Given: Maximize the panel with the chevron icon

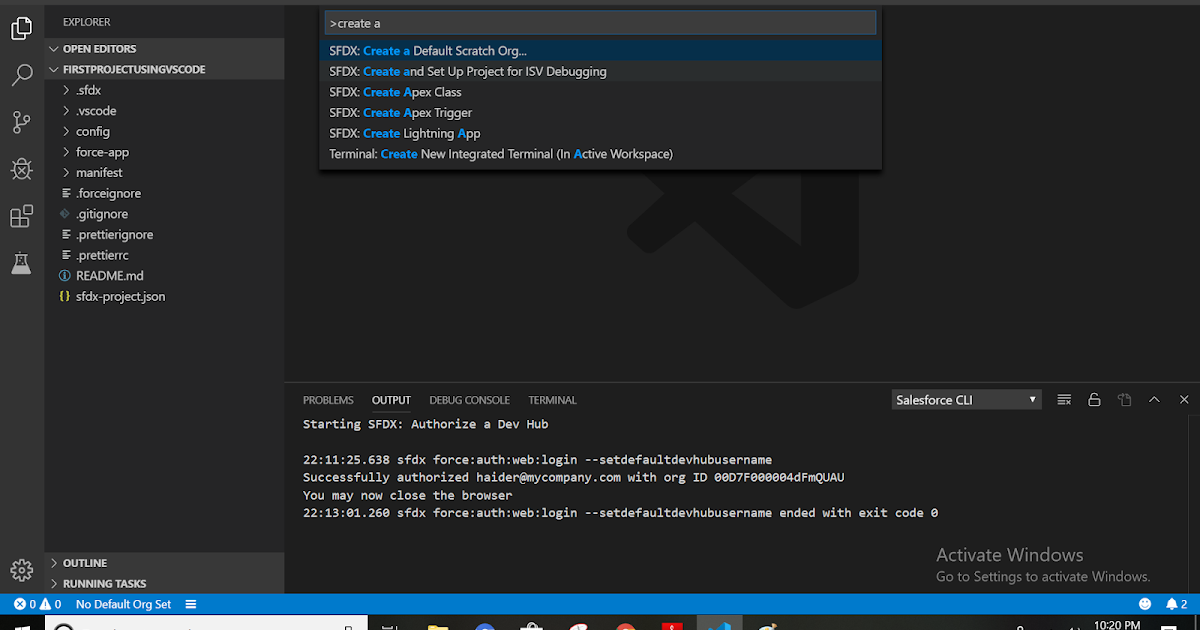Looking at the screenshot, I should 1154,399.
